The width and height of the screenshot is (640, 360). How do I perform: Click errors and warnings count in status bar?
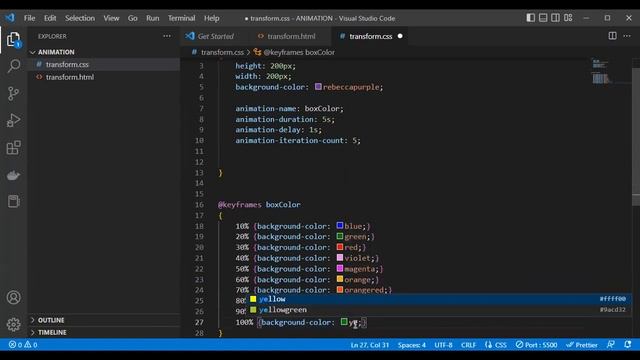pos(23,345)
